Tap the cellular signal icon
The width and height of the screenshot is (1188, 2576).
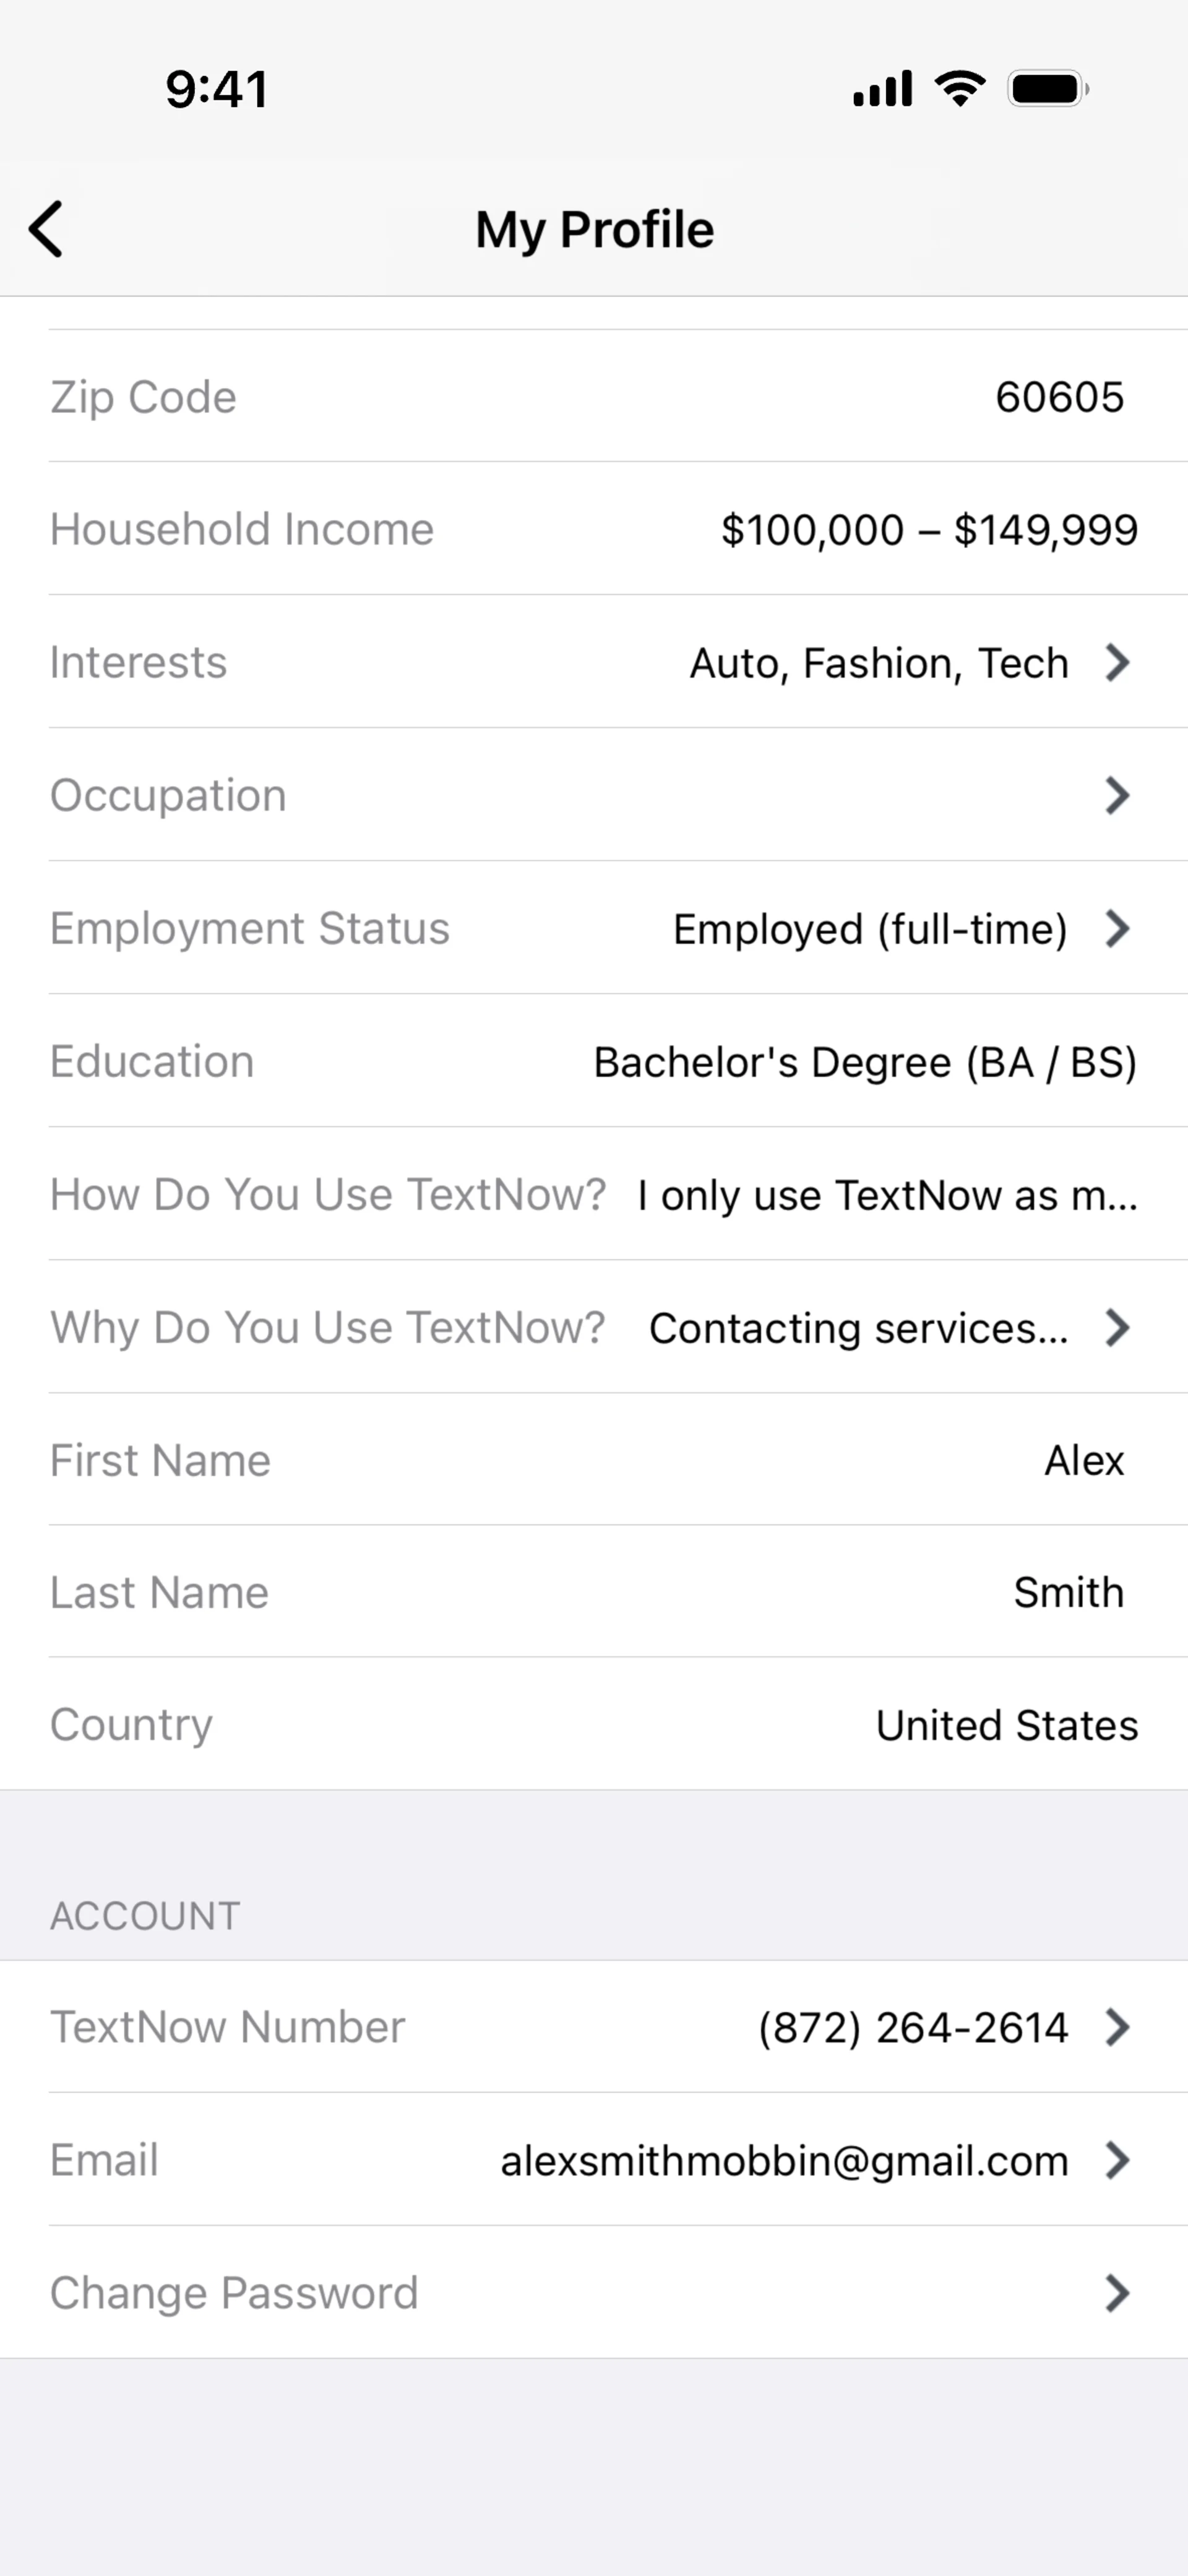(882, 89)
